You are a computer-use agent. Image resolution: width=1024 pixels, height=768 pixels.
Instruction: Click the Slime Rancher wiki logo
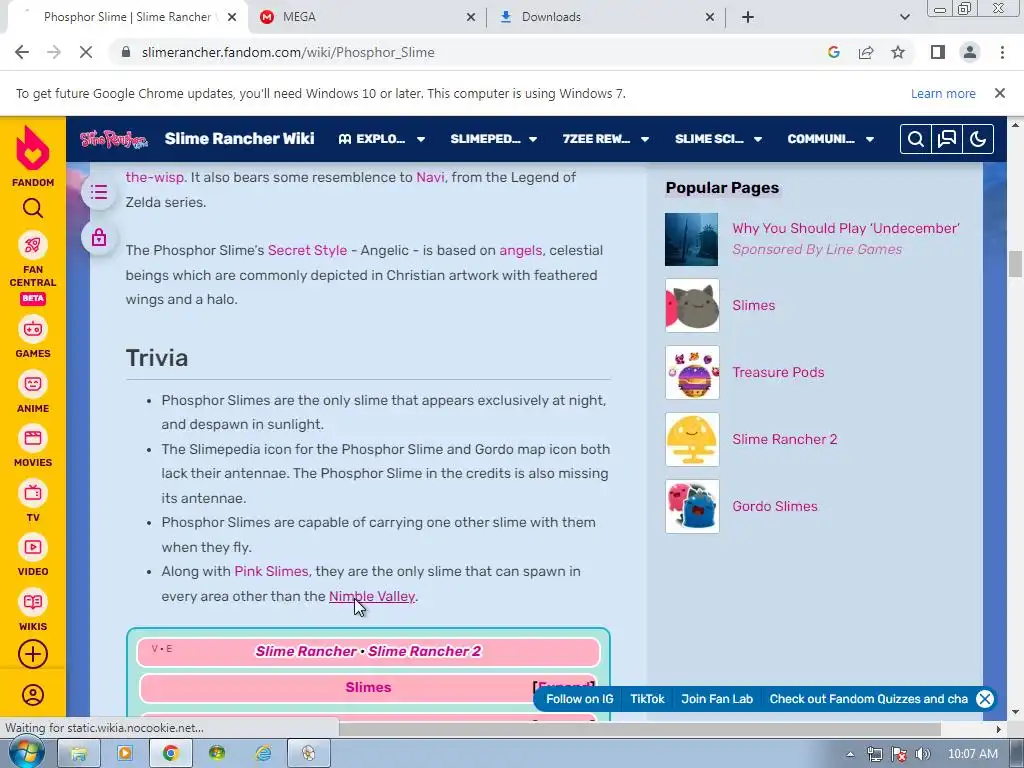(x=114, y=139)
